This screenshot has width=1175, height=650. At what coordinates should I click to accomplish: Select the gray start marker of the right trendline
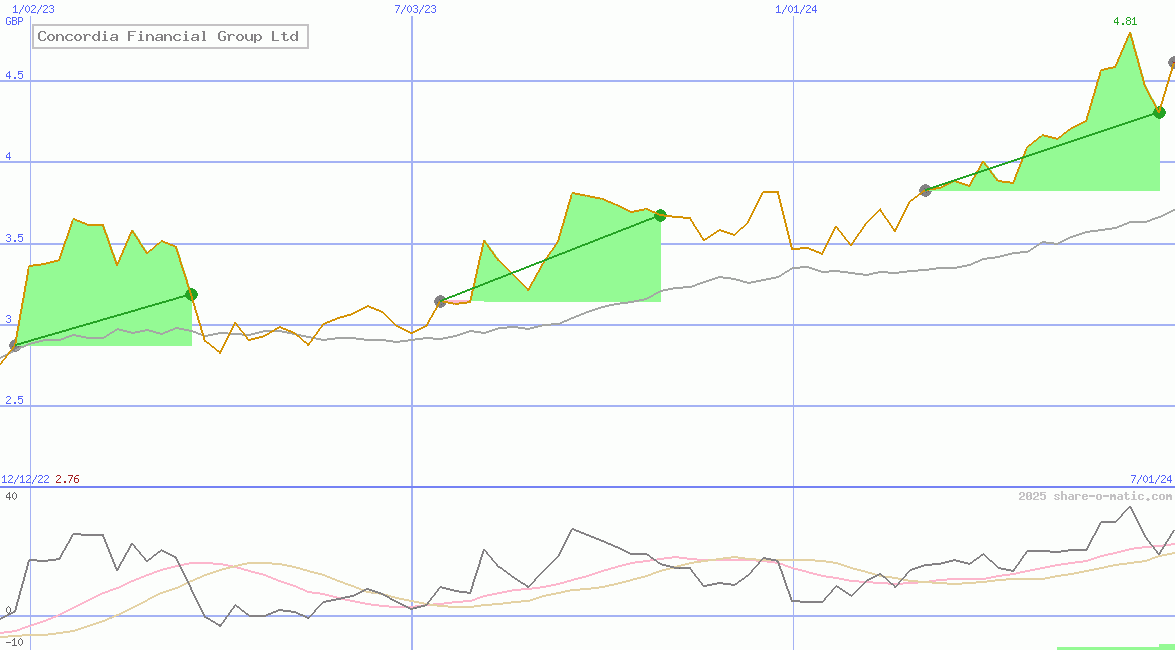tap(925, 190)
